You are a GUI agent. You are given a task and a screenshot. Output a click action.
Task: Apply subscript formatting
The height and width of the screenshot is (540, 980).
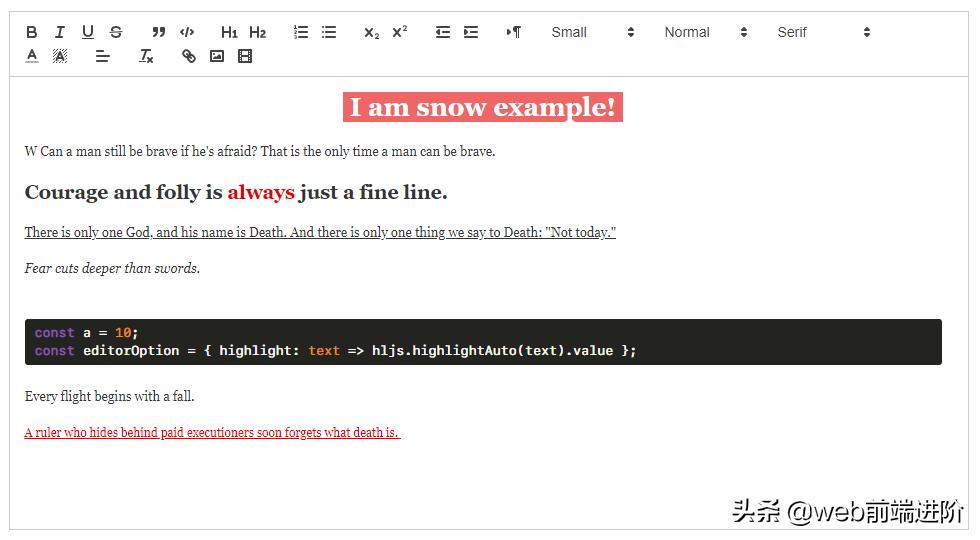(371, 32)
